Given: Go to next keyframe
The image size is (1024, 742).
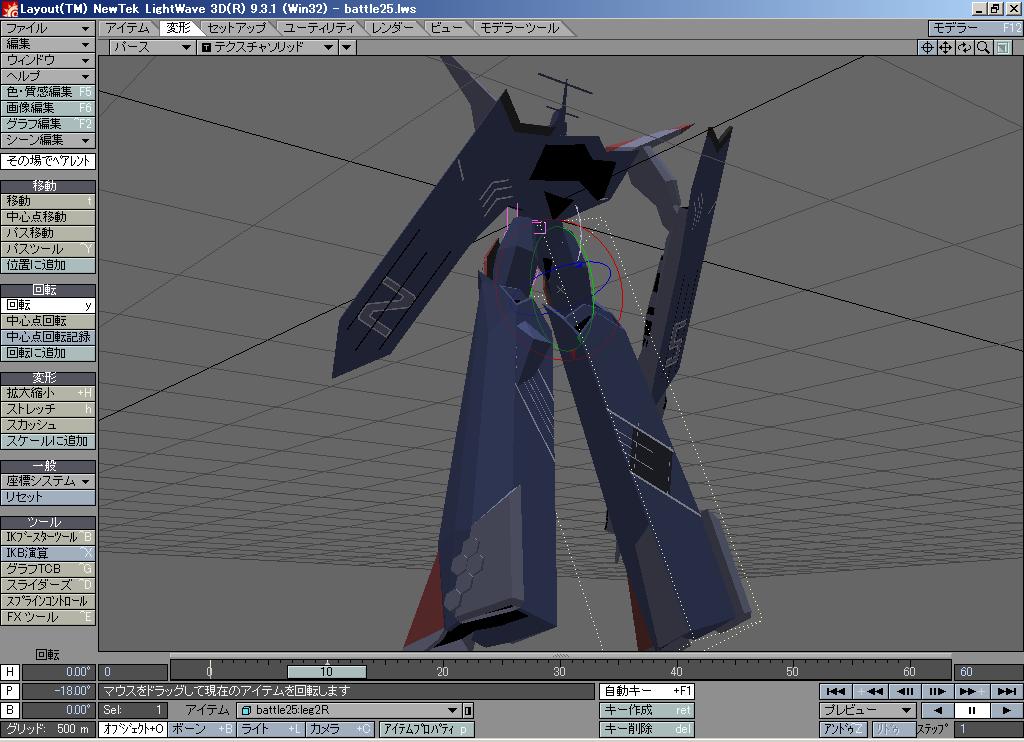Looking at the screenshot, I should point(972,691).
